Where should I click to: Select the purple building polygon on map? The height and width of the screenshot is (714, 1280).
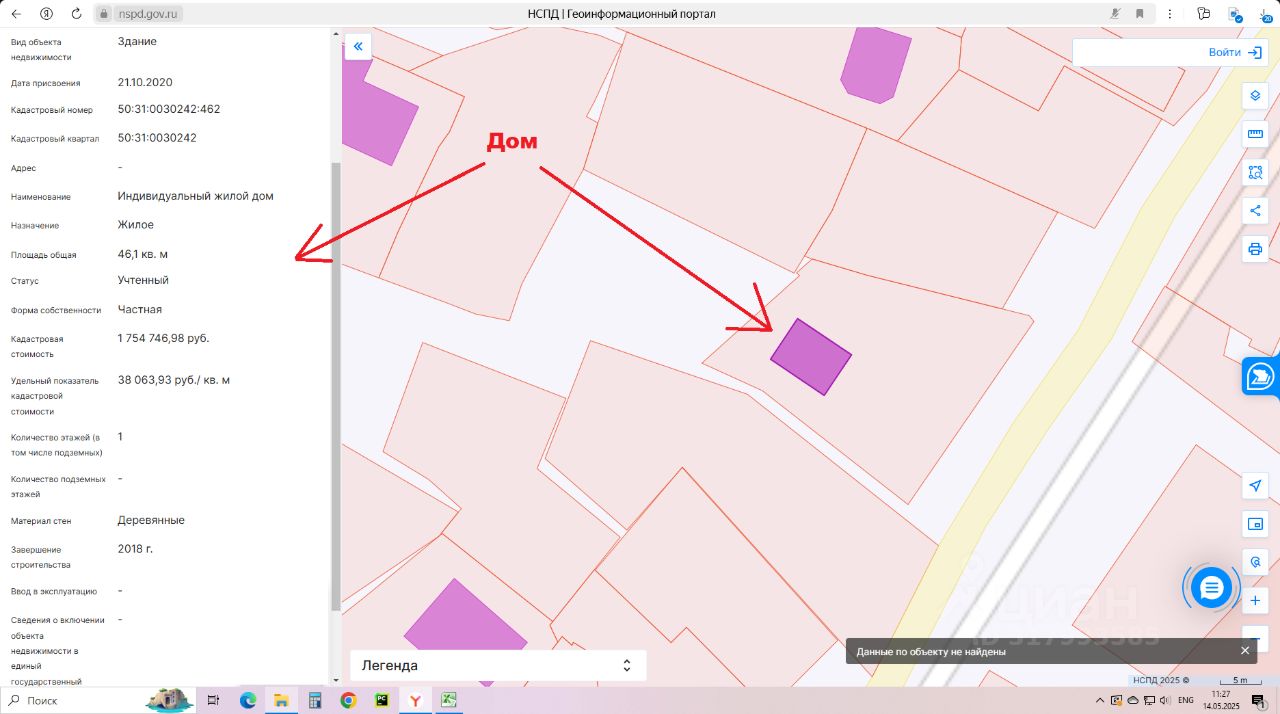pyautogui.click(x=810, y=357)
